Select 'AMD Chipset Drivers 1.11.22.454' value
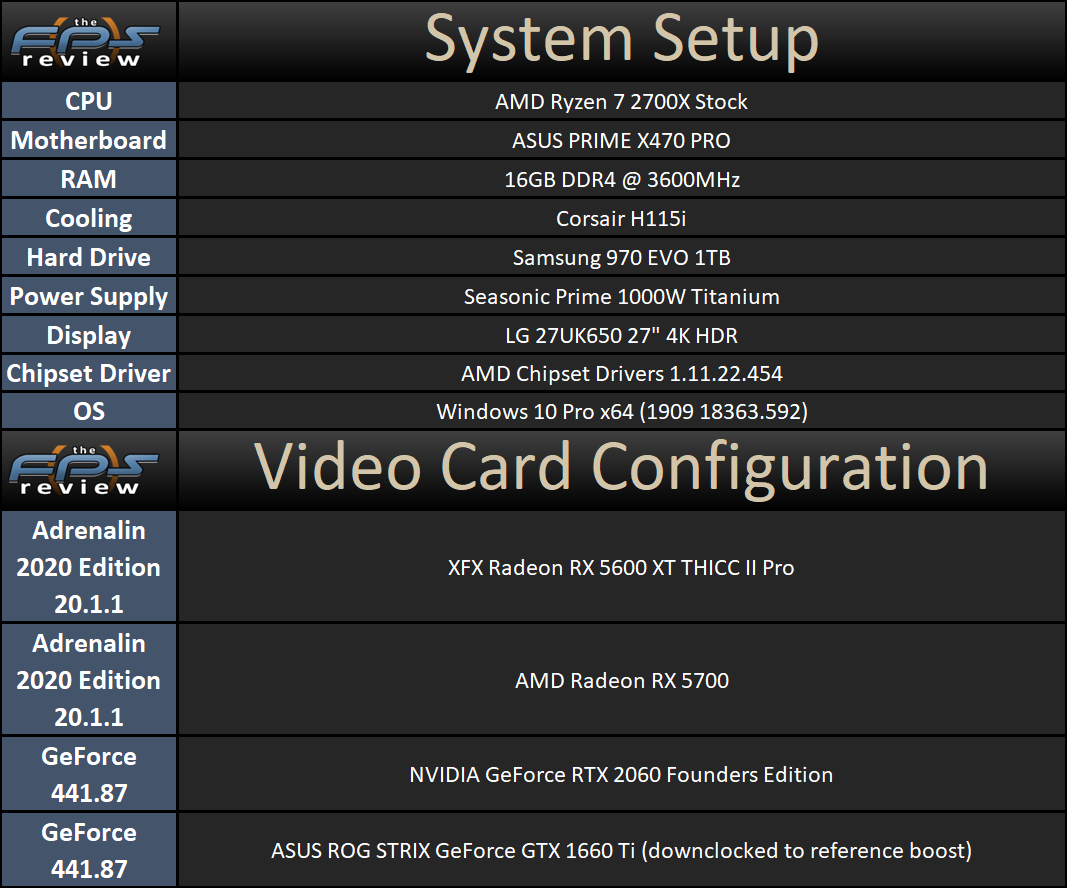The image size is (1067, 888). [621, 374]
